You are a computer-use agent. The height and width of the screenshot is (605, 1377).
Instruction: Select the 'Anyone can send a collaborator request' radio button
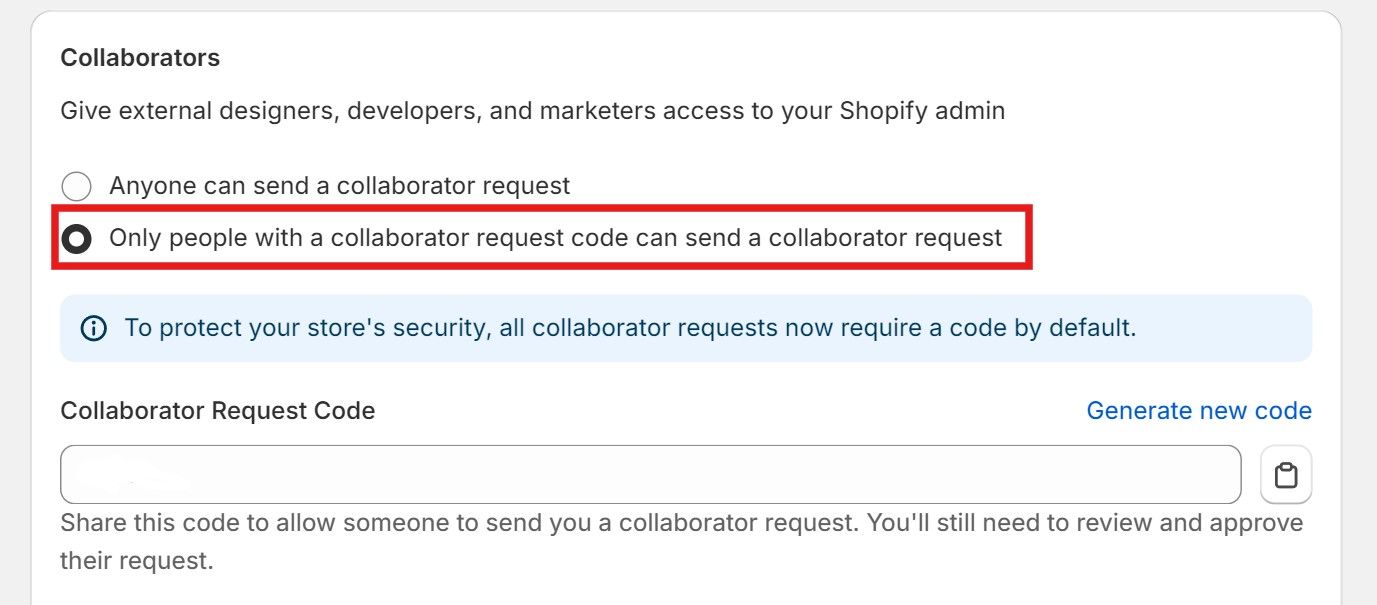(76, 186)
